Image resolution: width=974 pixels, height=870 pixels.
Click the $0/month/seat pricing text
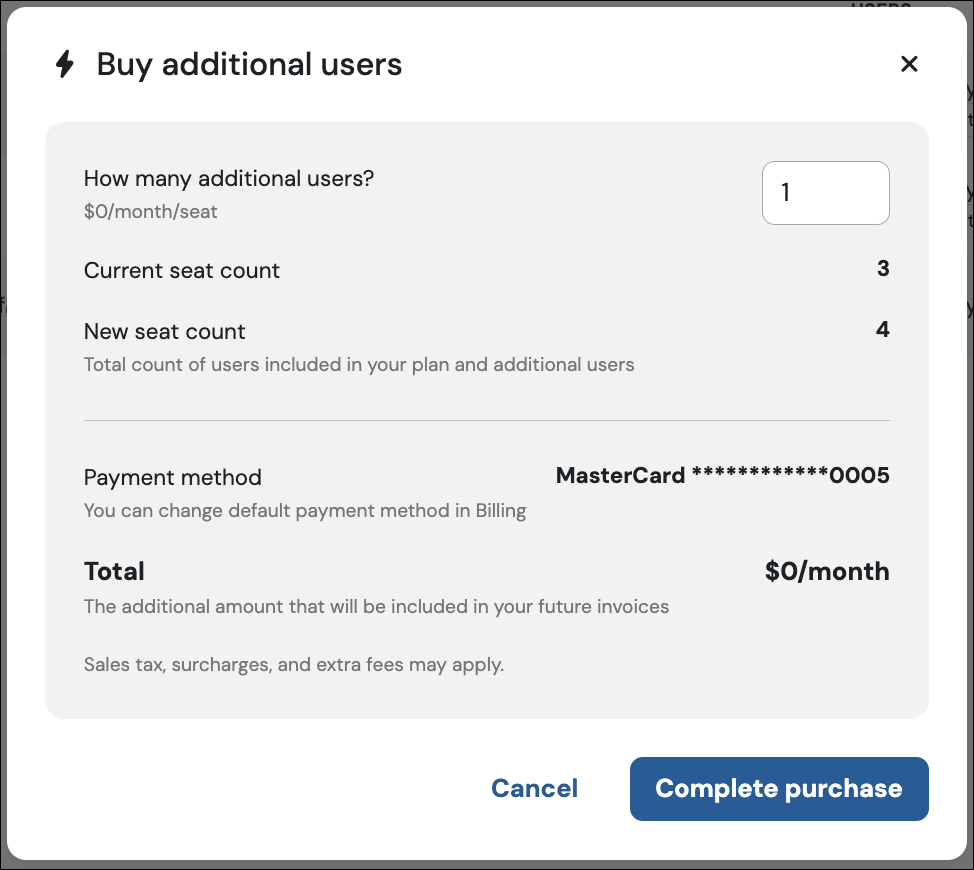150,211
